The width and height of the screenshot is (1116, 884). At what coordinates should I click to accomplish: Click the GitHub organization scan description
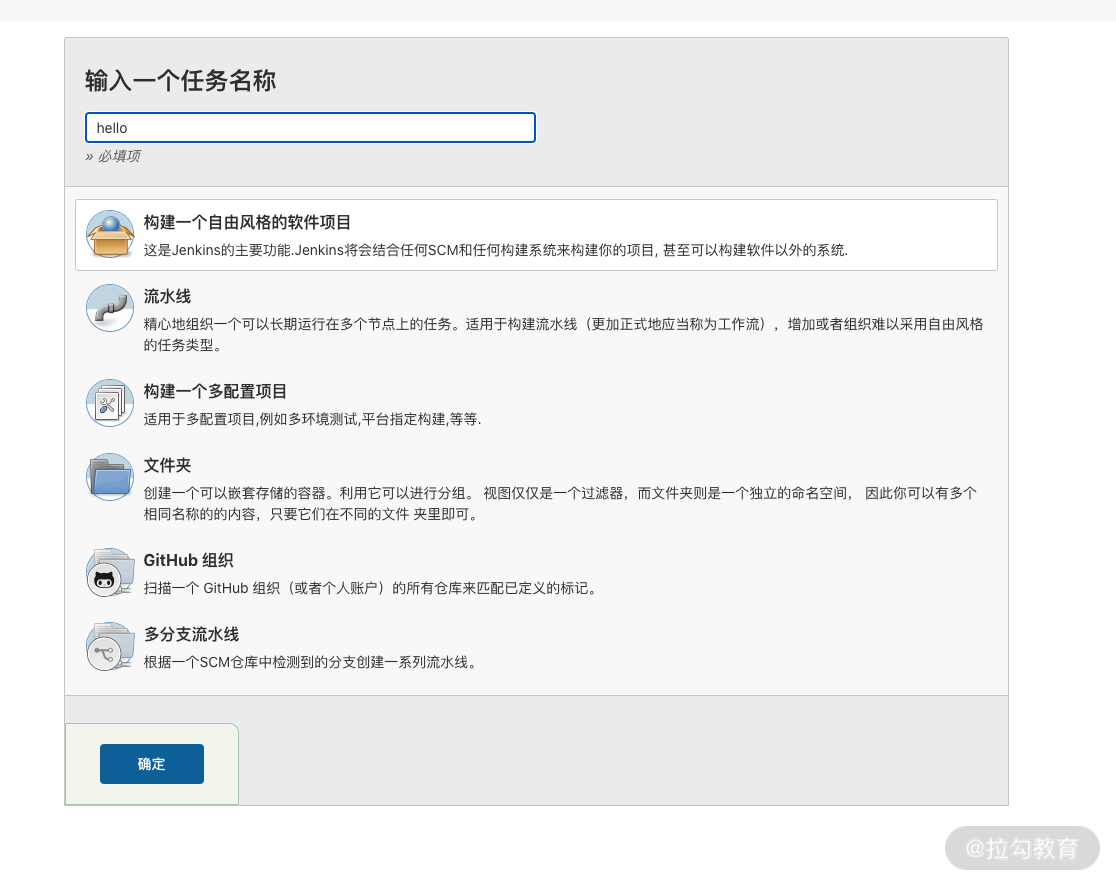[370, 588]
